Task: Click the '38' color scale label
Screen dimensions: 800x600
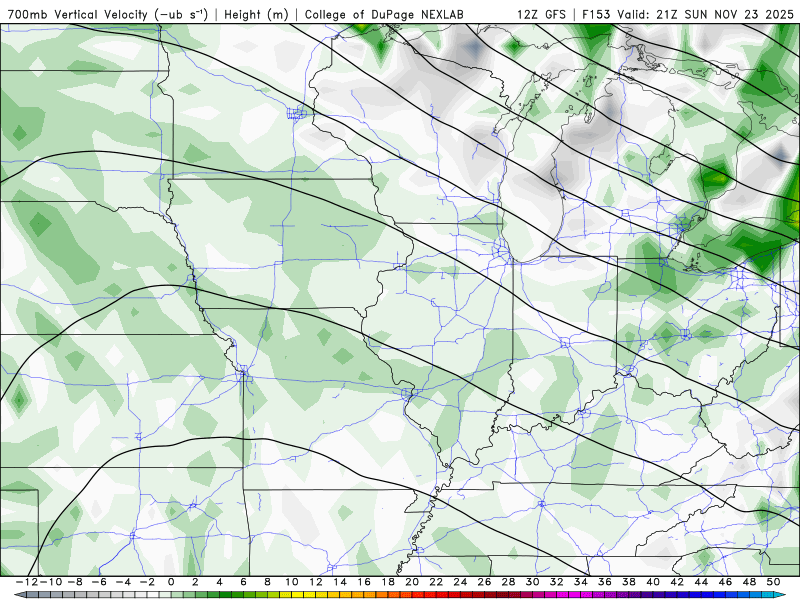Action: (x=629, y=582)
